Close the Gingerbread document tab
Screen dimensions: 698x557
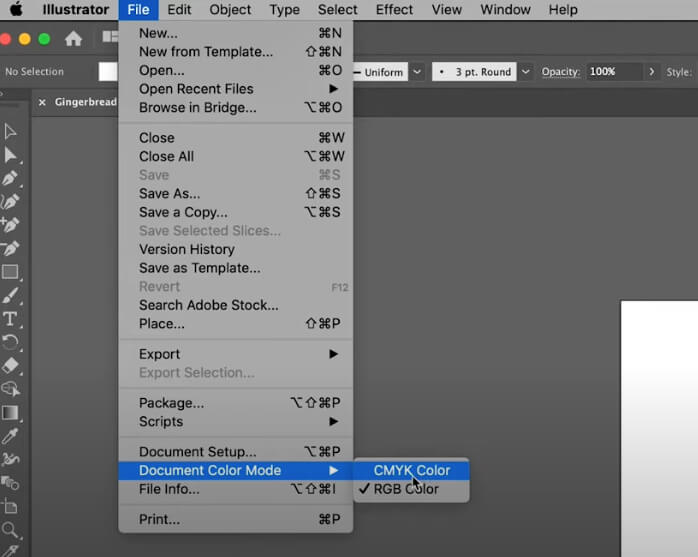[x=42, y=102]
